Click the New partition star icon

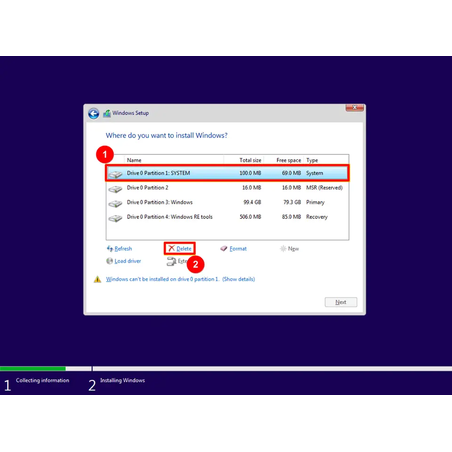[x=283, y=249]
